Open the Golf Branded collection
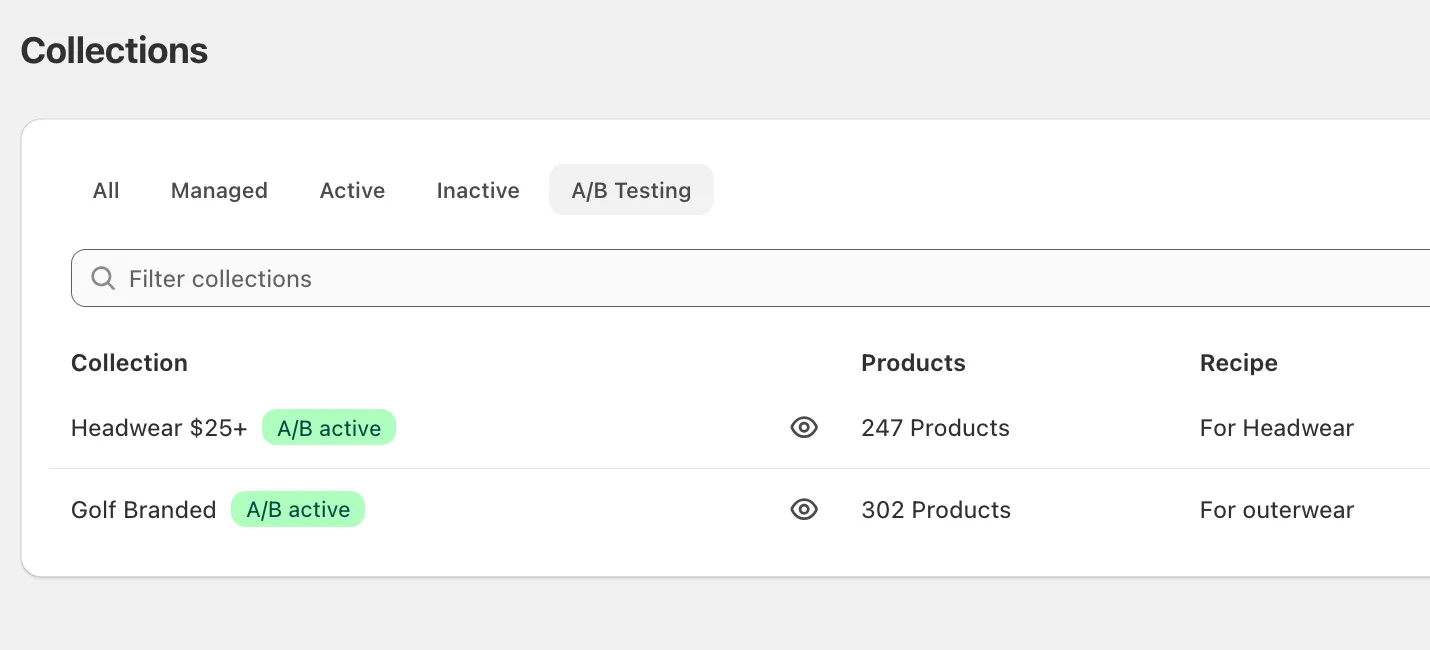The image size is (1430, 650). tap(143, 509)
